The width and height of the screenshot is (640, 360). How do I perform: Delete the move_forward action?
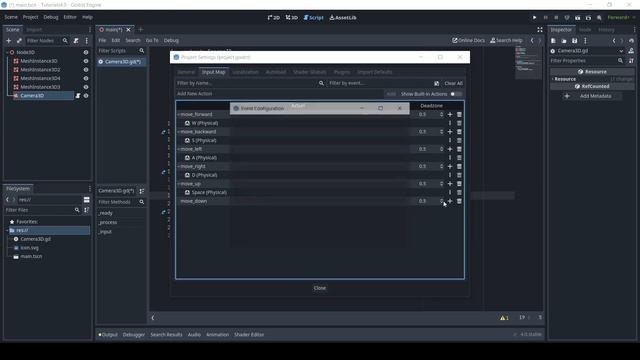[x=459, y=115]
